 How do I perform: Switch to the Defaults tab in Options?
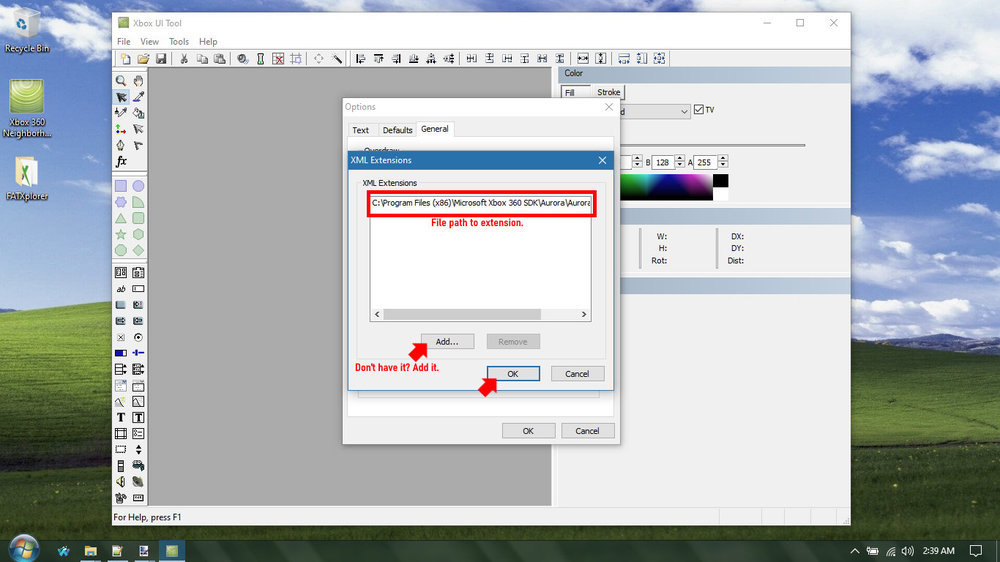coord(397,130)
